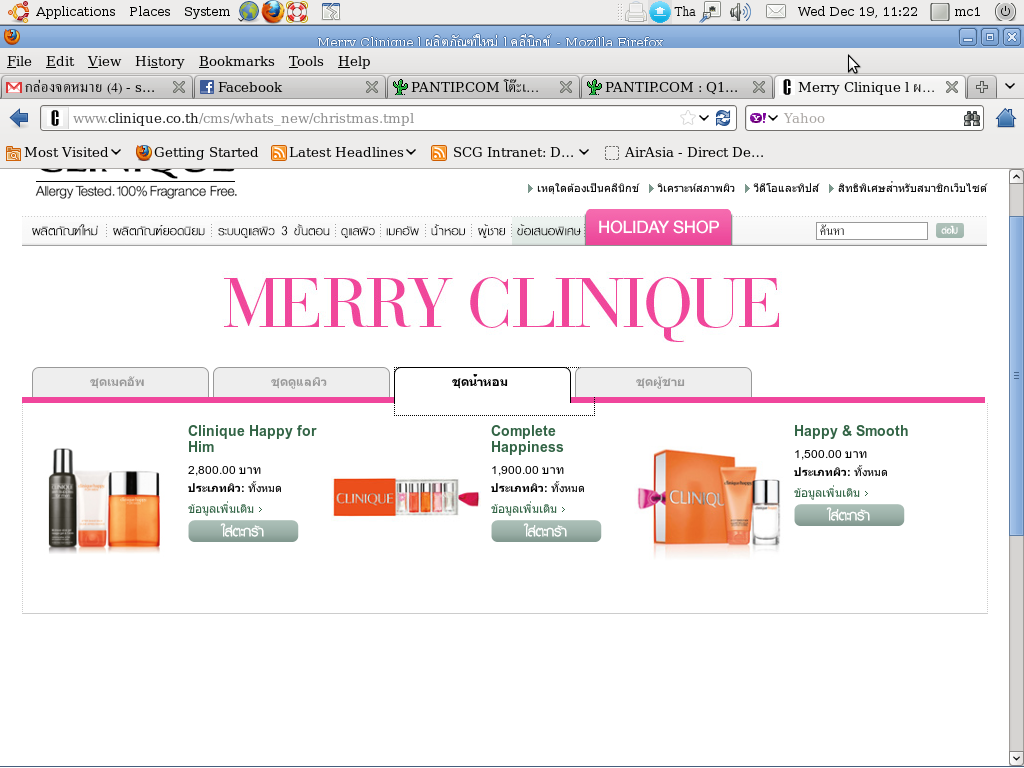Click the search submit button beside ค้นหา
1024x768 pixels.
click(950, 231)
